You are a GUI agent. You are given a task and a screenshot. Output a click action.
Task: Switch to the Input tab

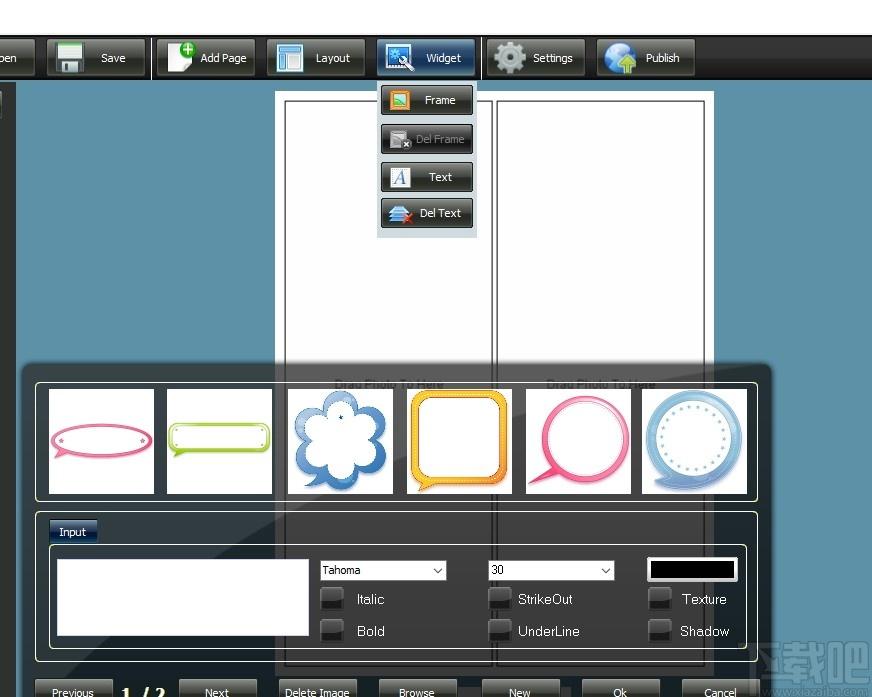point(73,532)
